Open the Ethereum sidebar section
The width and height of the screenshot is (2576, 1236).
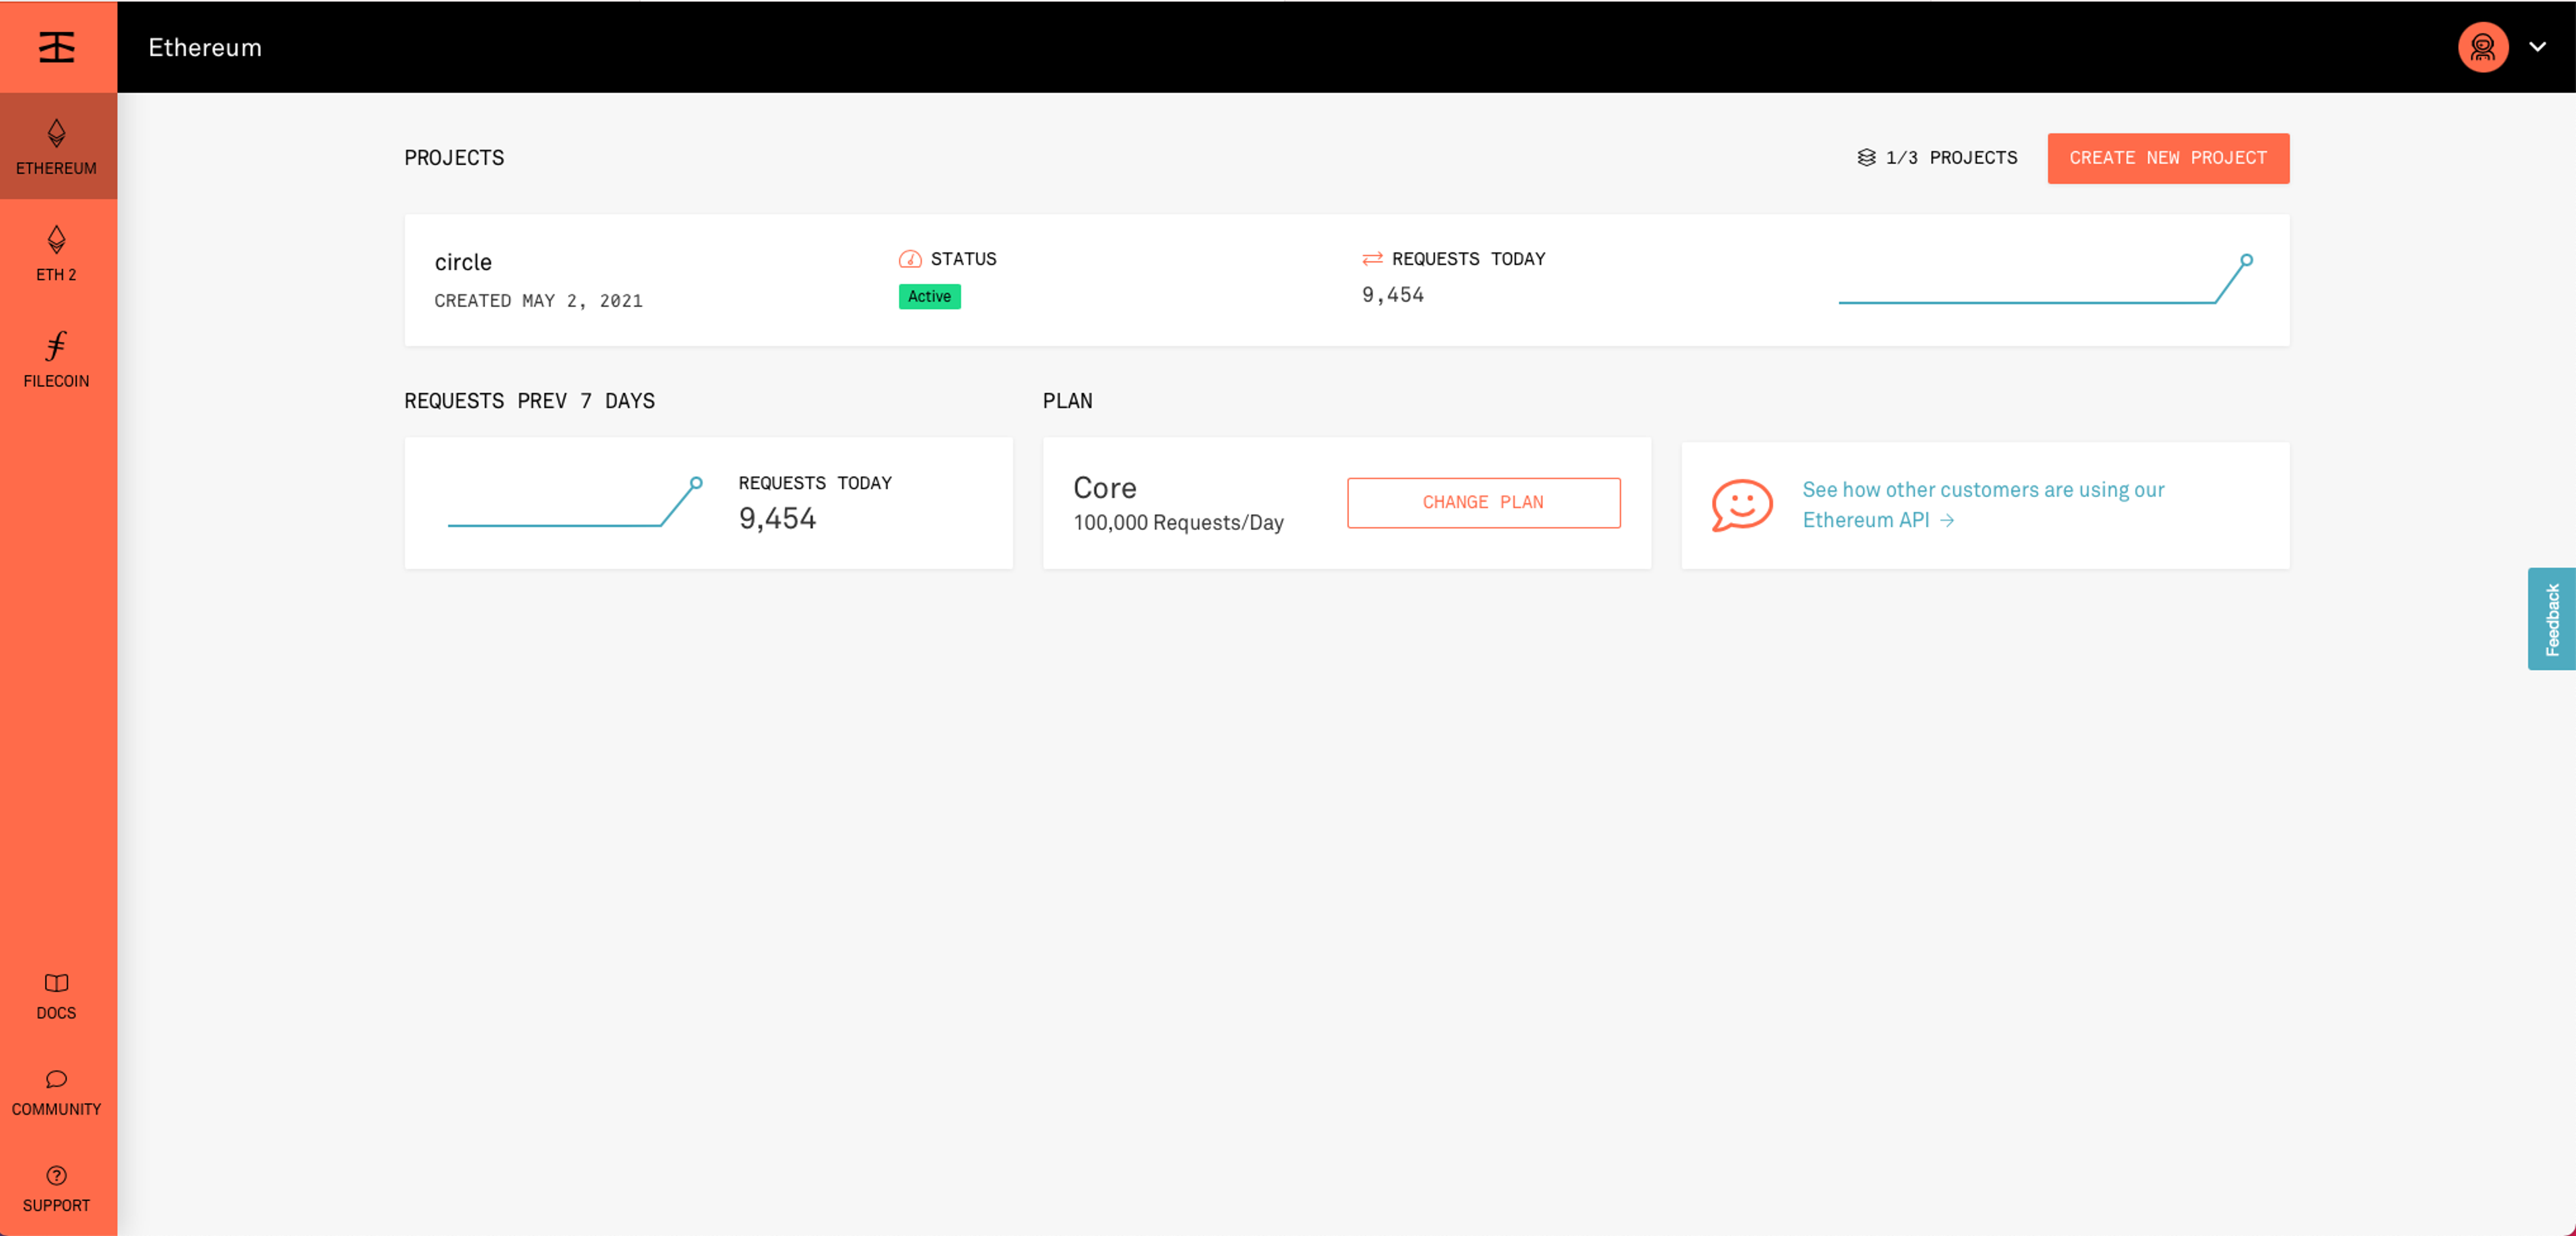tap(57, 146)
